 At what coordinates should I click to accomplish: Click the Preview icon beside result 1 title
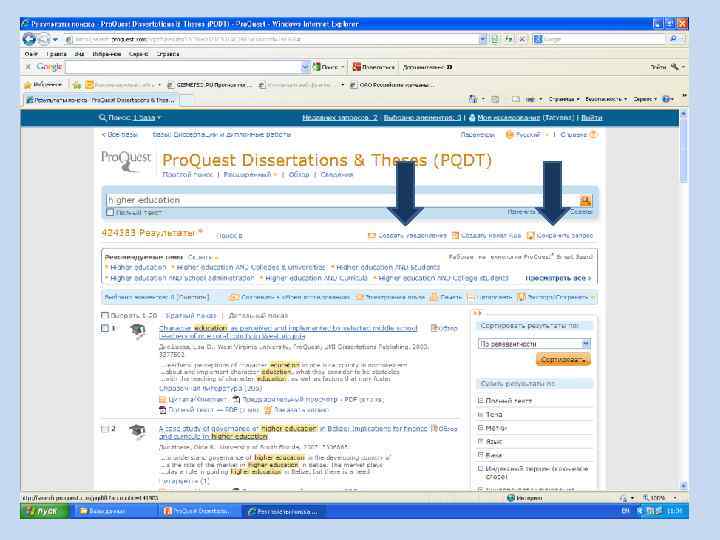coord(434,328)
